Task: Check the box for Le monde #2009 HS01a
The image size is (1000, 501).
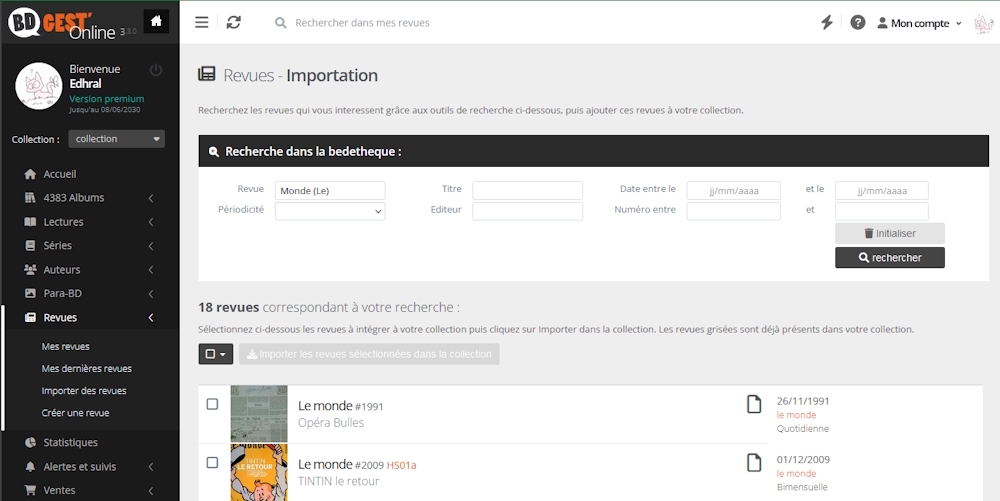Action: point(212,462)
